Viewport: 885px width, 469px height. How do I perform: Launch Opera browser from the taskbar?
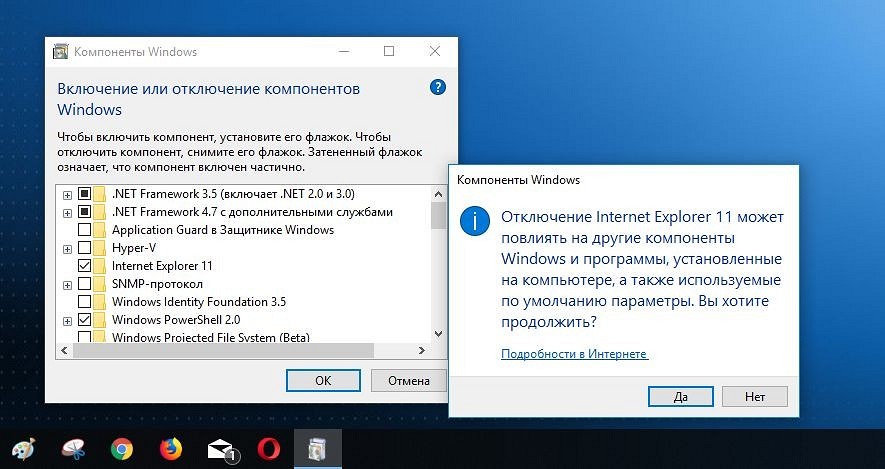coord(269,450)
